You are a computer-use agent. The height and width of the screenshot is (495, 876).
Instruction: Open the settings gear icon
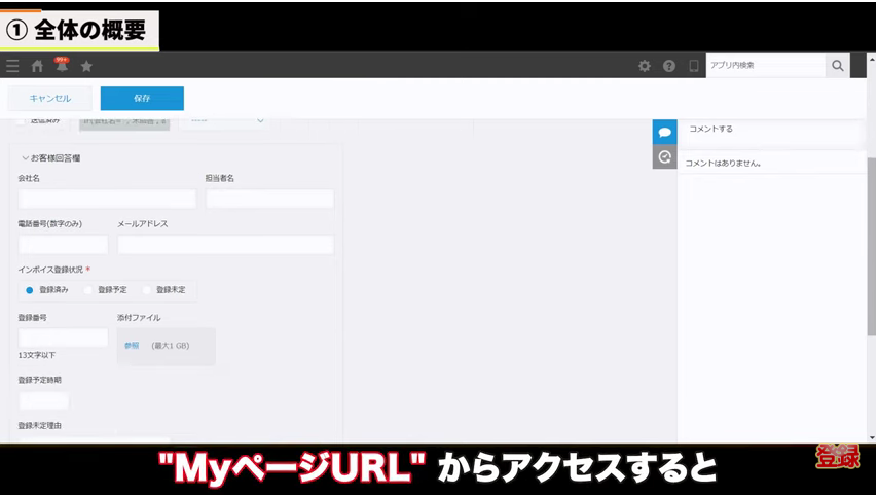click(x=644, y=66)
